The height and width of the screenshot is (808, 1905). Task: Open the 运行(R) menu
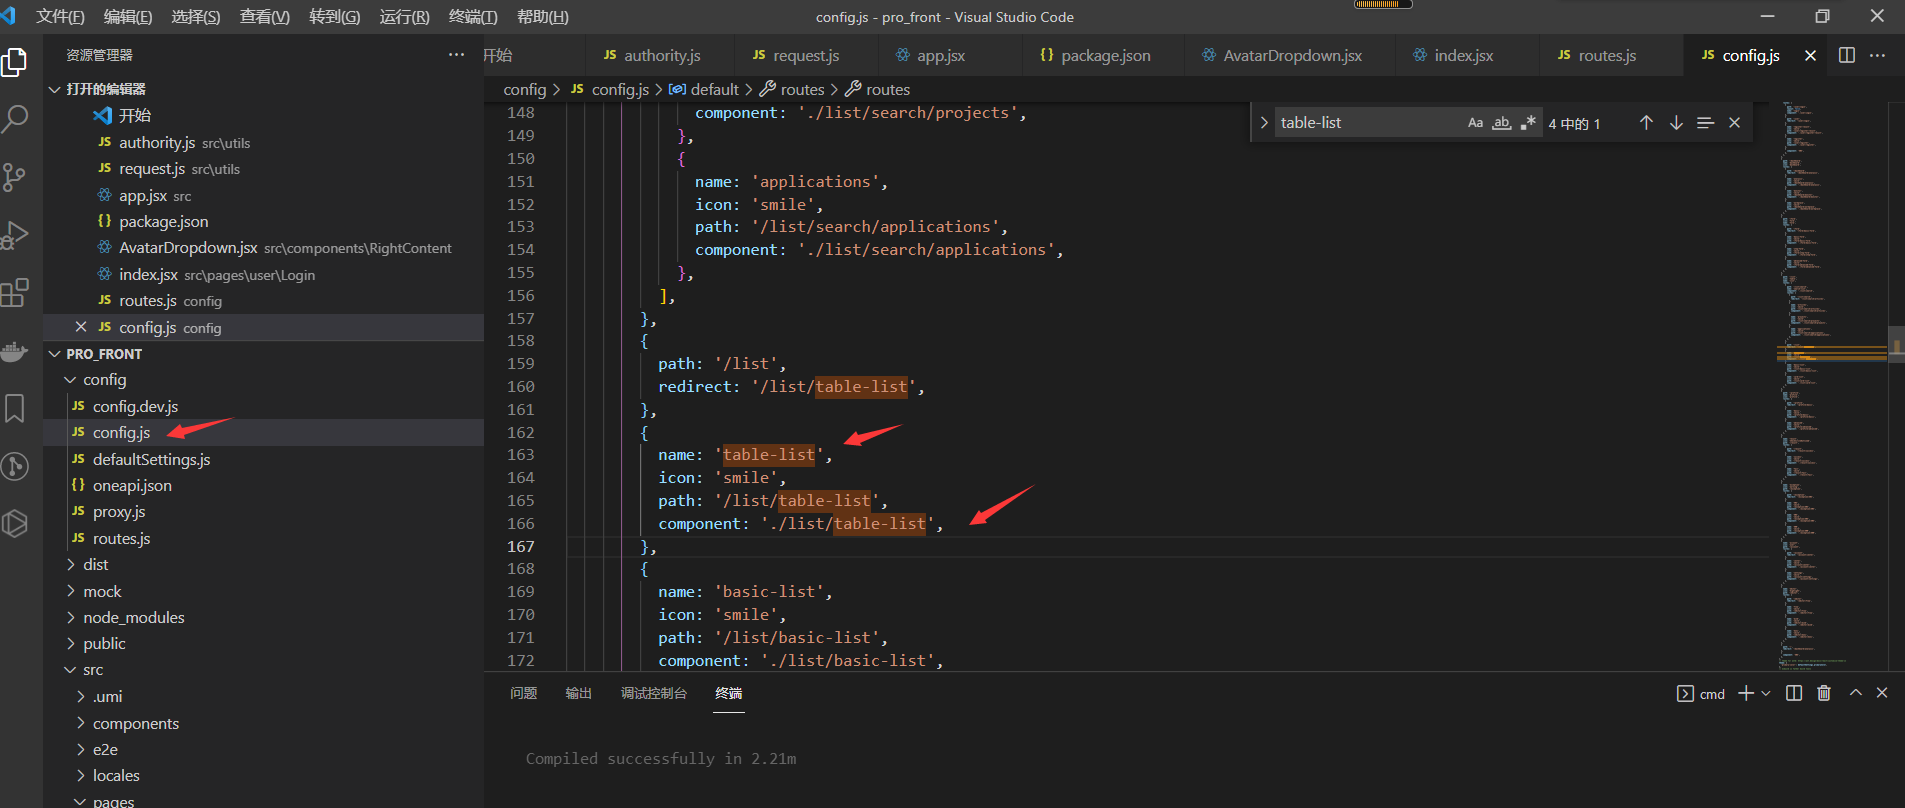[405, 17]
